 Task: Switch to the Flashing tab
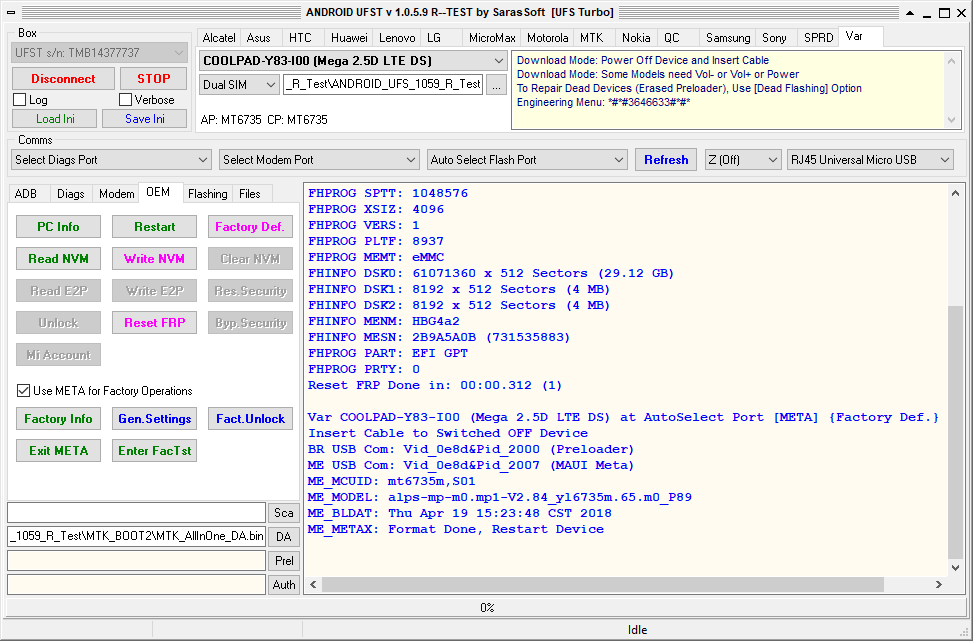(207, 194)
